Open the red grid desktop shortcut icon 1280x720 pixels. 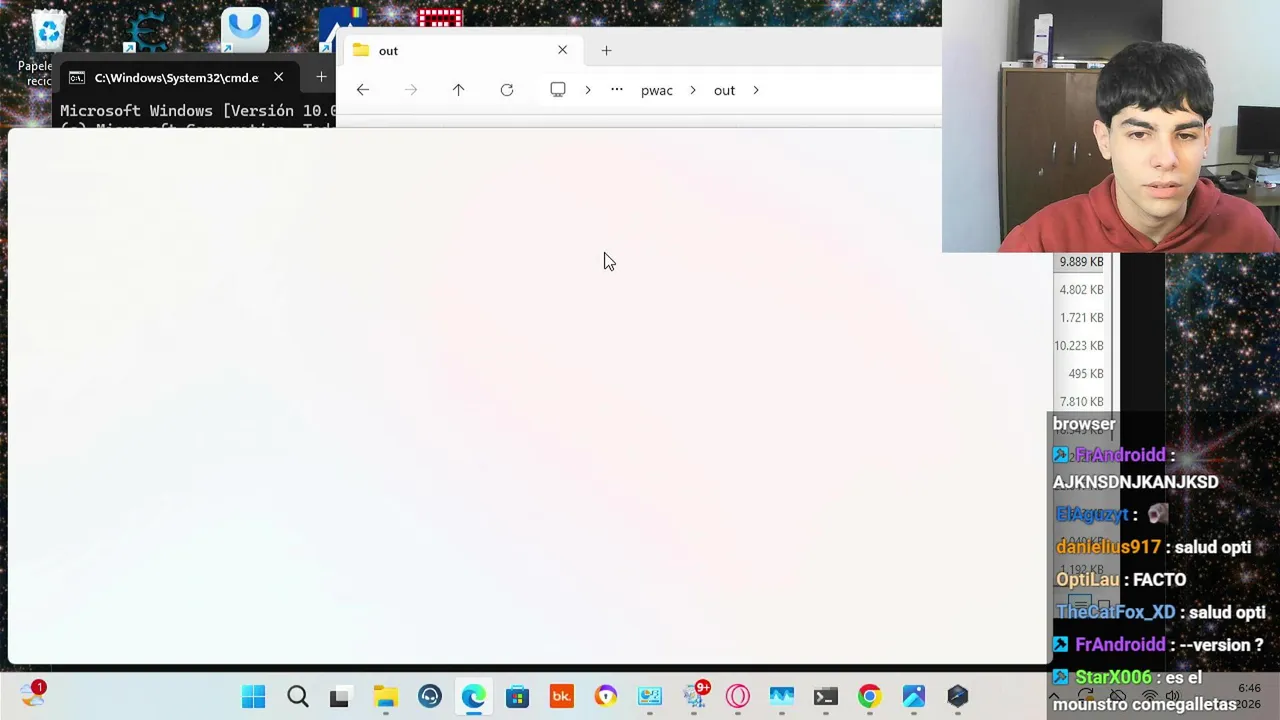click(x=440, y=18)
